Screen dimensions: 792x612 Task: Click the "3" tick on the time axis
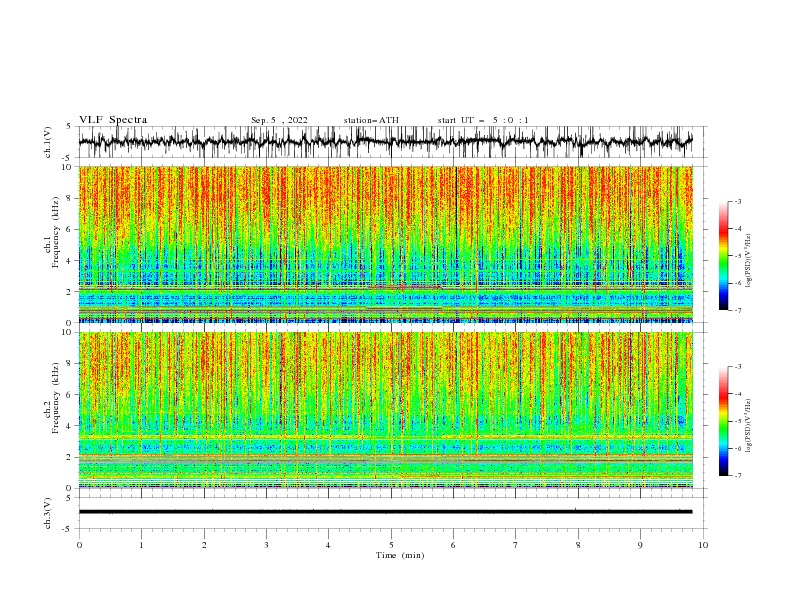click(266, 545)
